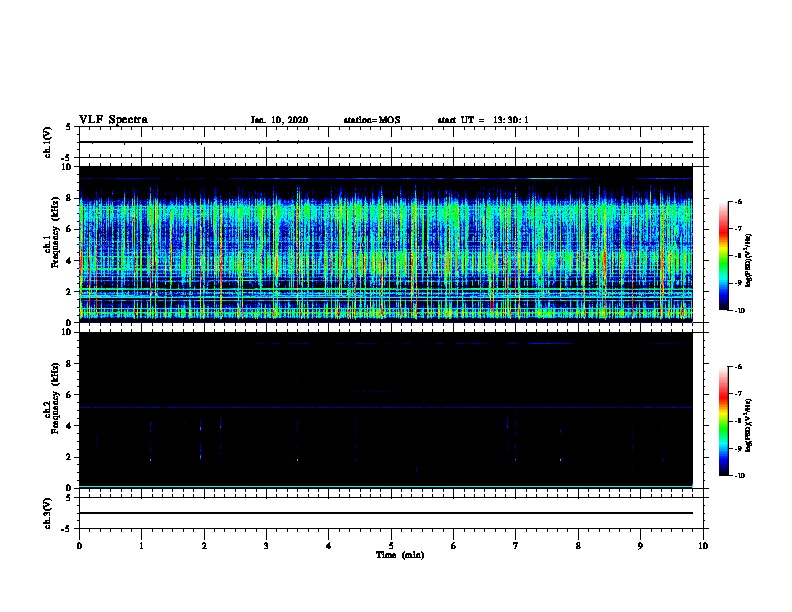This screenshot has width=792, height=612.
Task: Click the log(PSD) label beside ch.2 color bar
Action: [x=749, y=425]
